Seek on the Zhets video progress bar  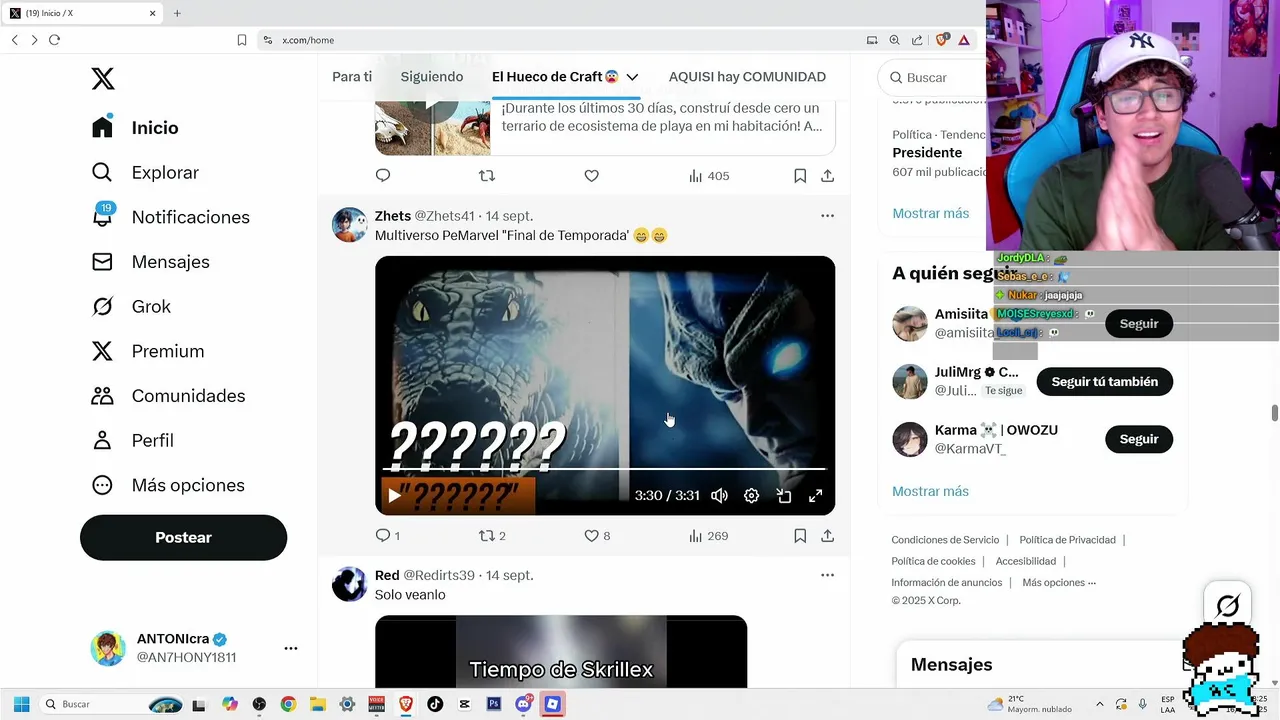(604, 468)
